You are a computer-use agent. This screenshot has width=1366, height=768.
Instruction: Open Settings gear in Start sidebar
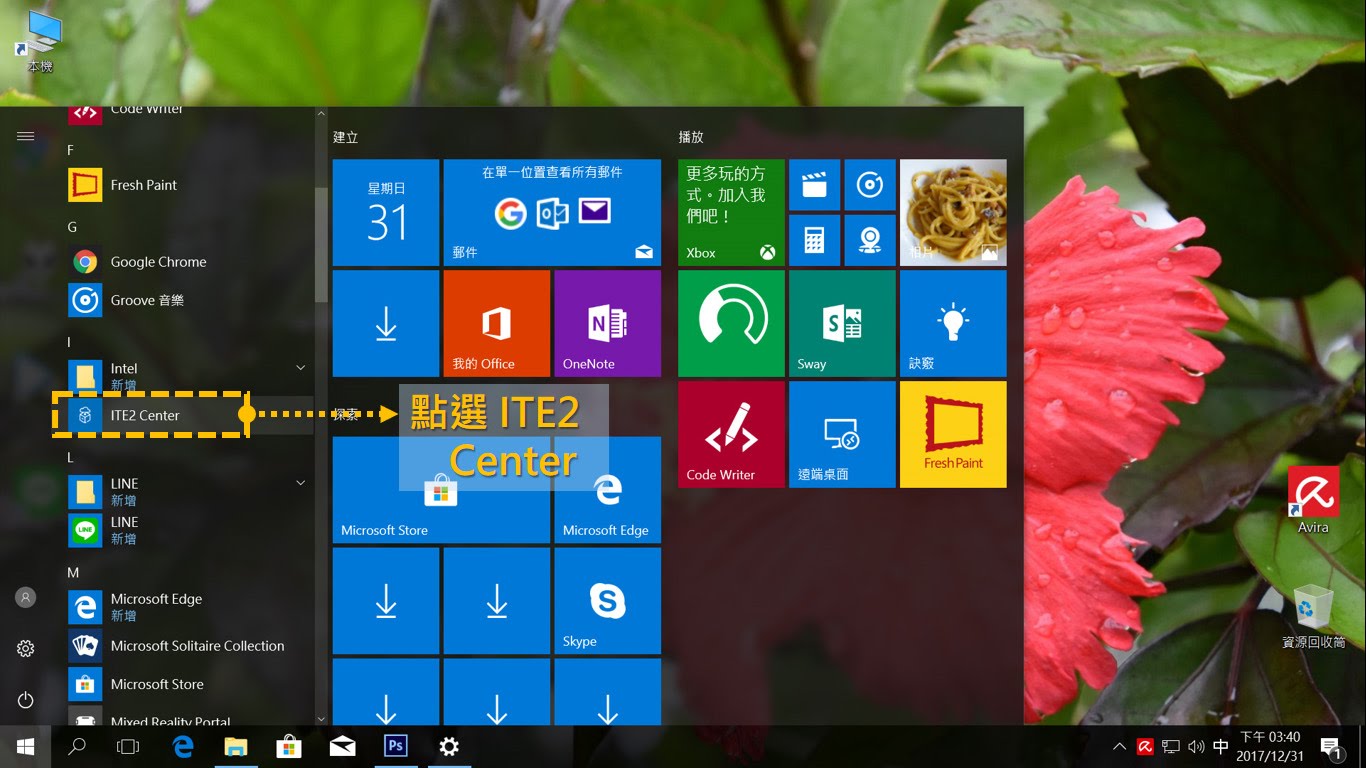tap(26, 649)
